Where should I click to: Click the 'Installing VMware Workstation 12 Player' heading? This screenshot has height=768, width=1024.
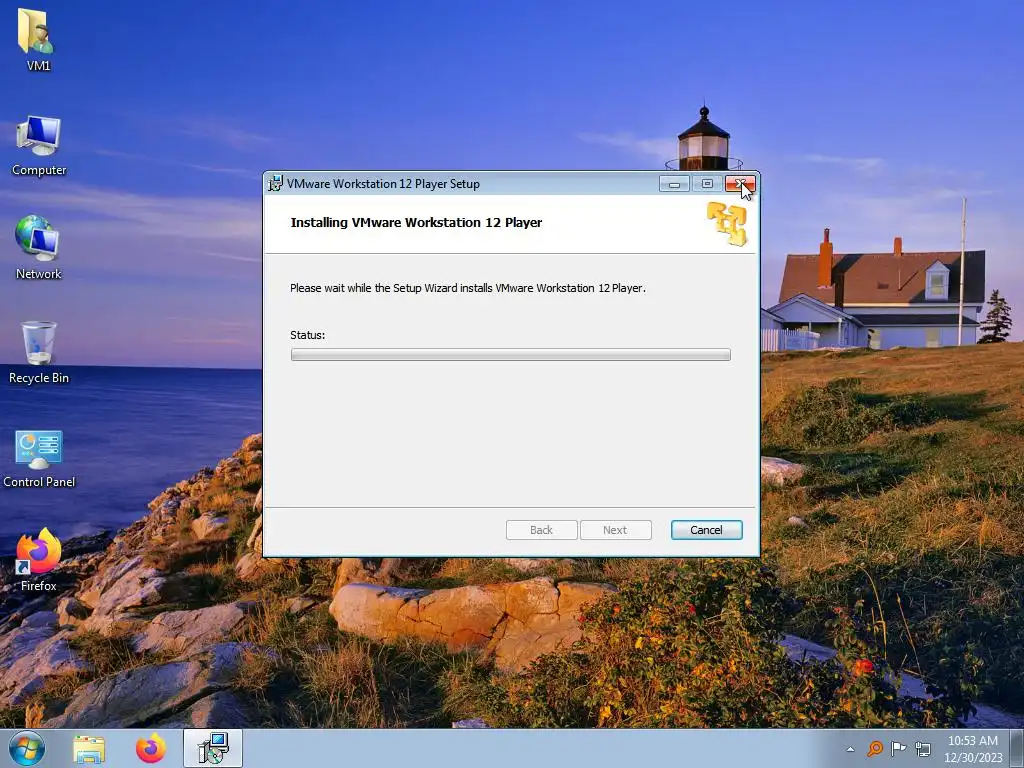pos(416,222)
